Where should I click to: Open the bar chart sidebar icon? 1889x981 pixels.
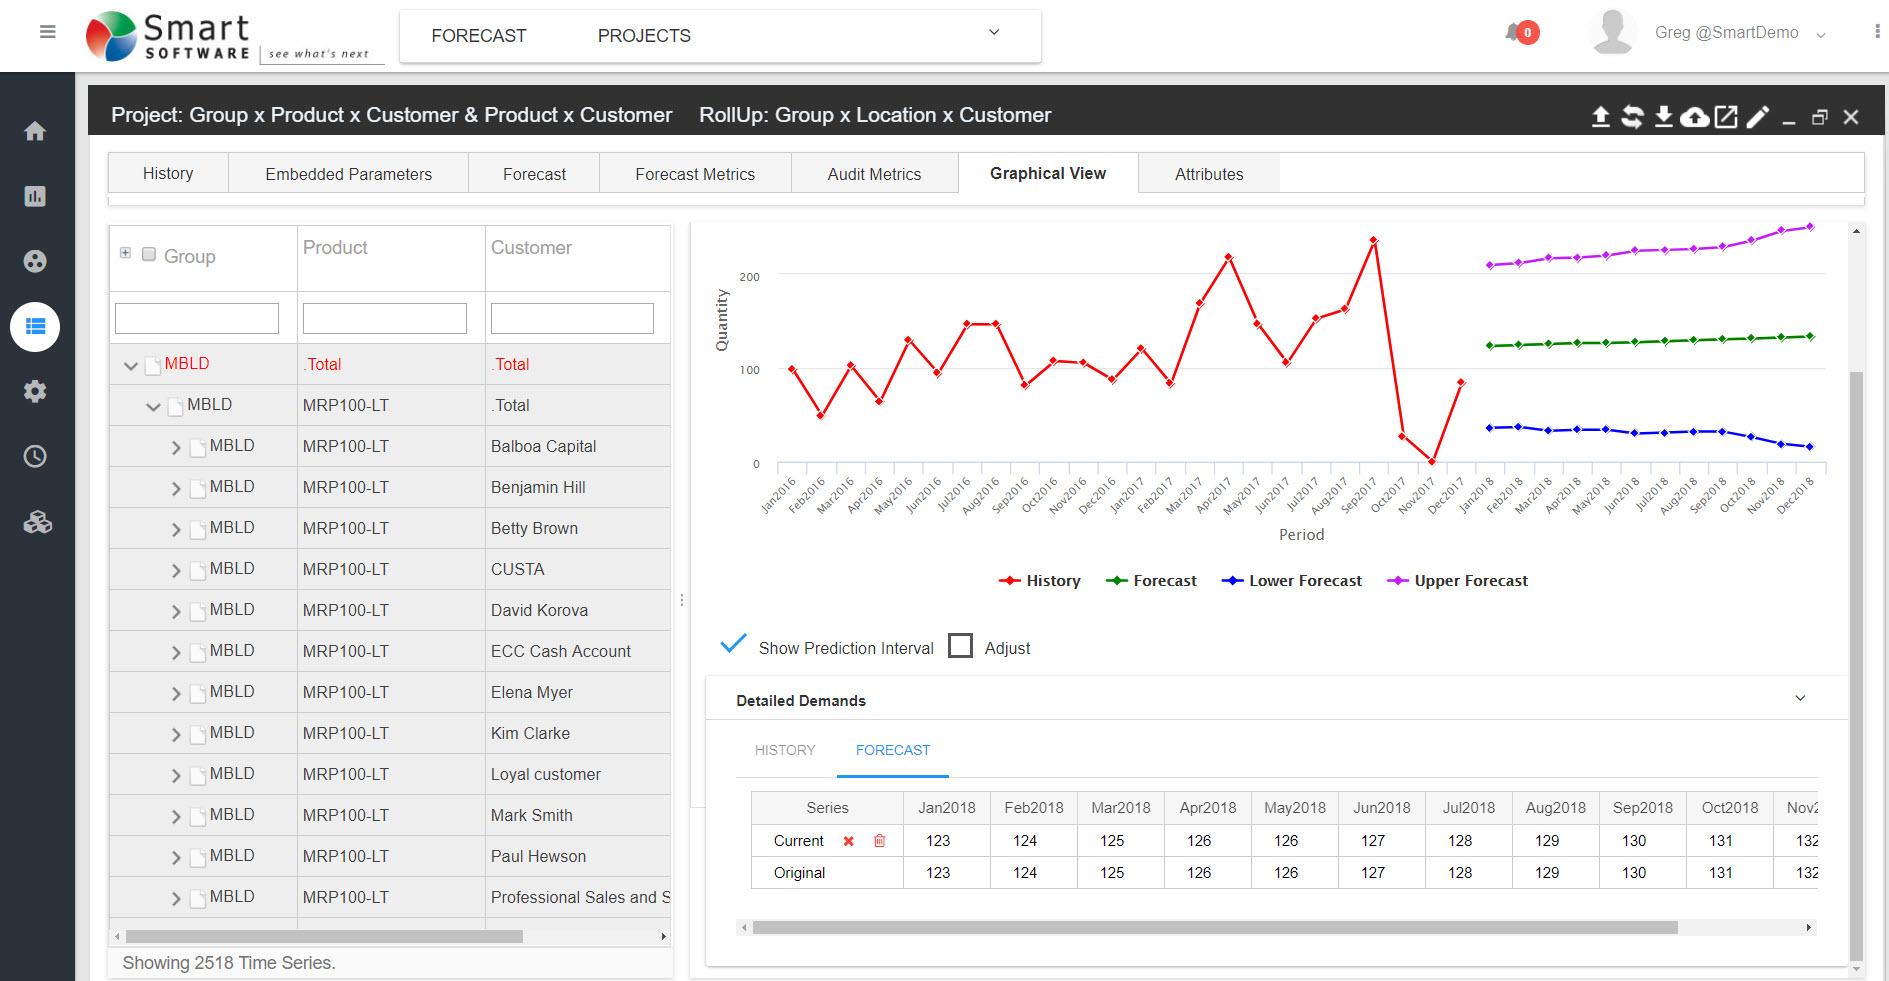click(x=35, y=196)
